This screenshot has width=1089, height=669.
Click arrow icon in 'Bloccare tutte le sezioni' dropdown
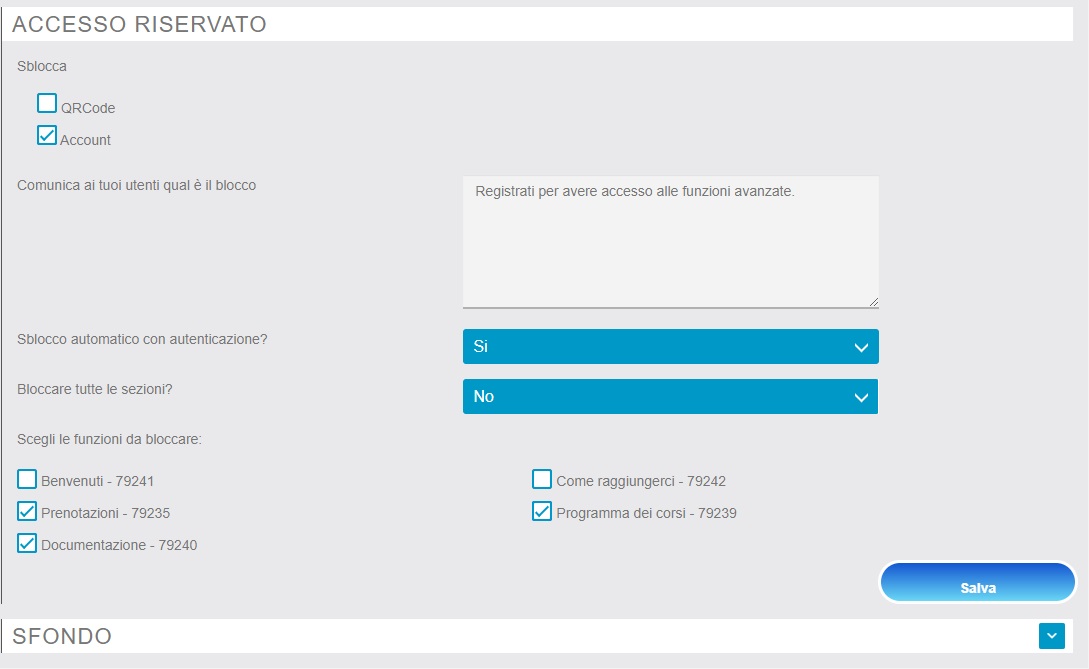tap(860, 397)
